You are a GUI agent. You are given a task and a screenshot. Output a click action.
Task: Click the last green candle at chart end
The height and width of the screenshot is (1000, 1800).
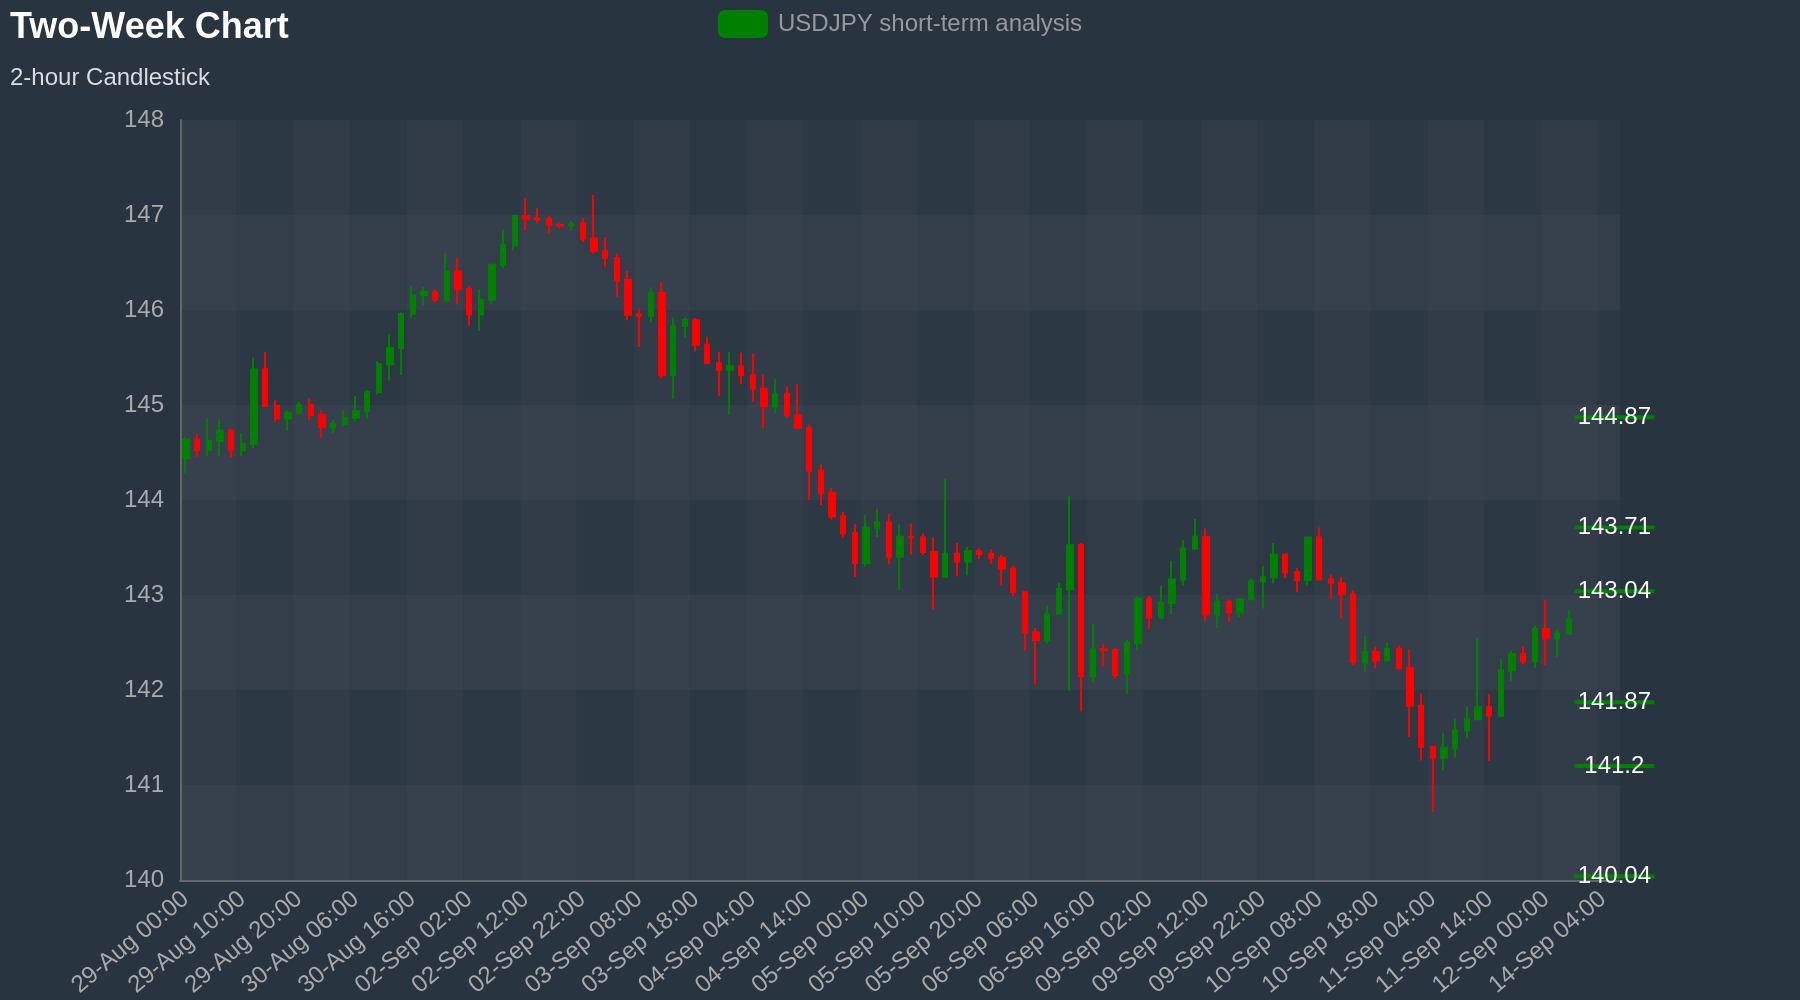tap(1569, 623)
